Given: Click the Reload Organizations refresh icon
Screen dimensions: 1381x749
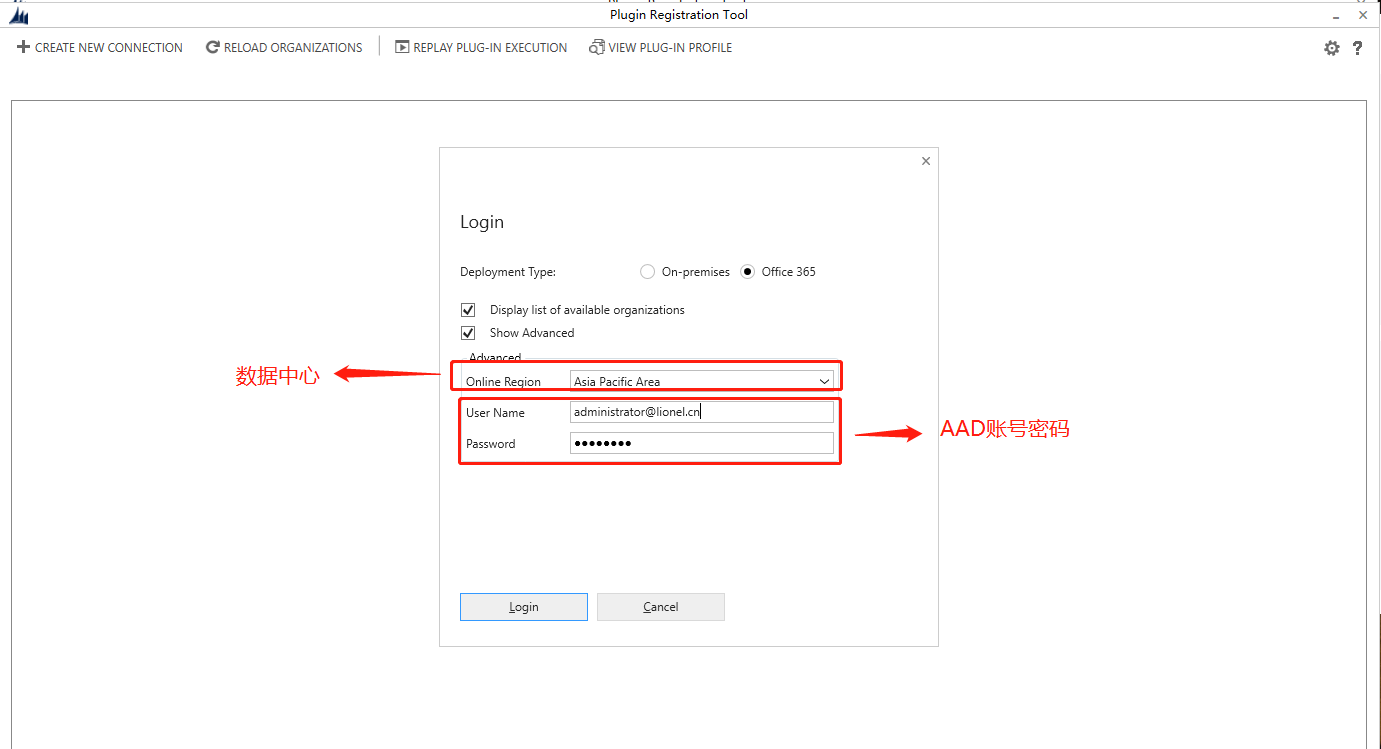Looking at the screenshot, I should point(213,47).
